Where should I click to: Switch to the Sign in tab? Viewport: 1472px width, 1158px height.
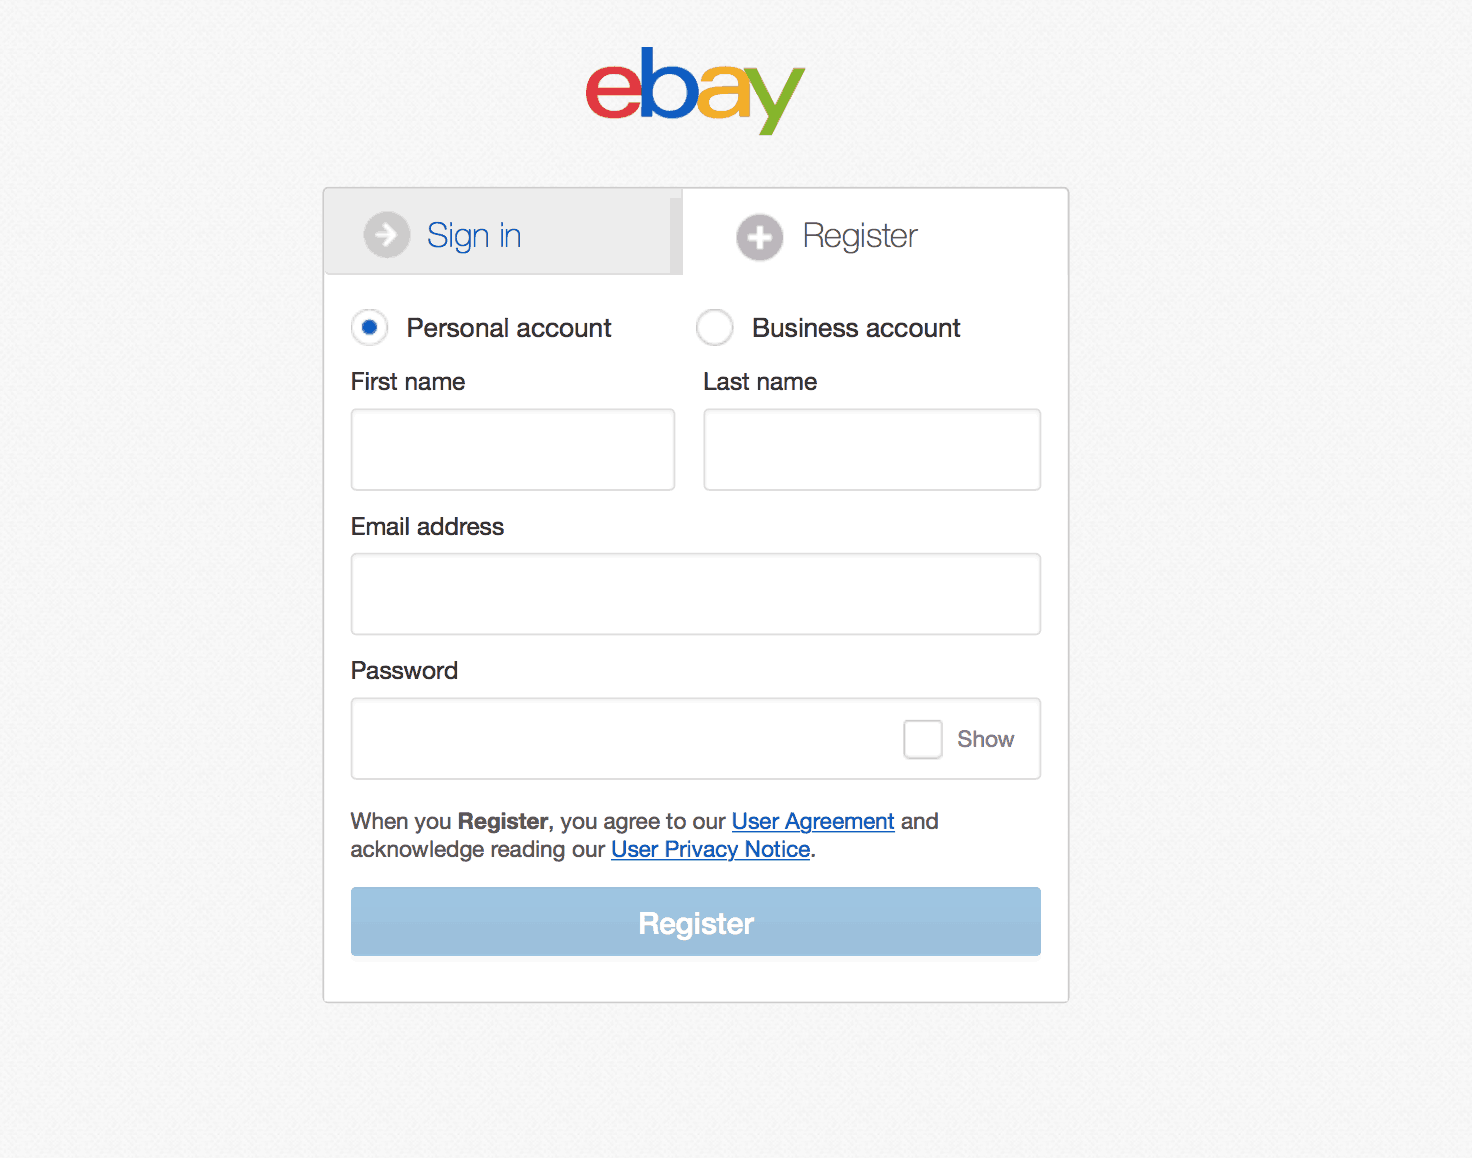(503, 231)
